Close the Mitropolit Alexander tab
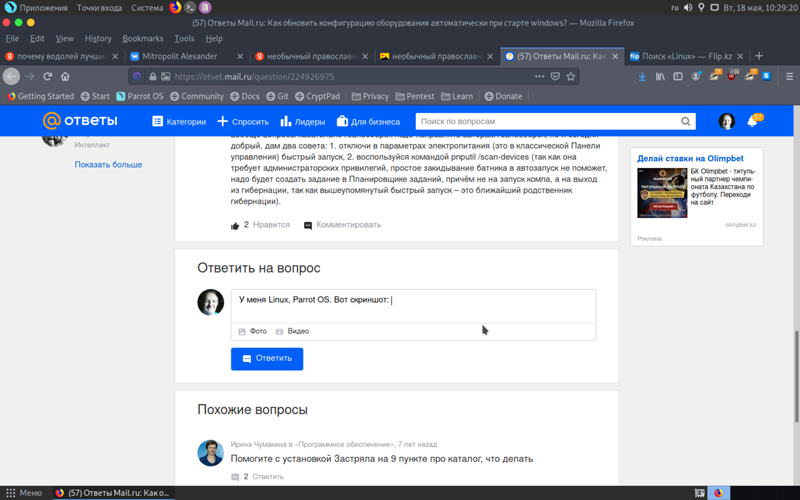The image size is (800, 500). [240, 56]
